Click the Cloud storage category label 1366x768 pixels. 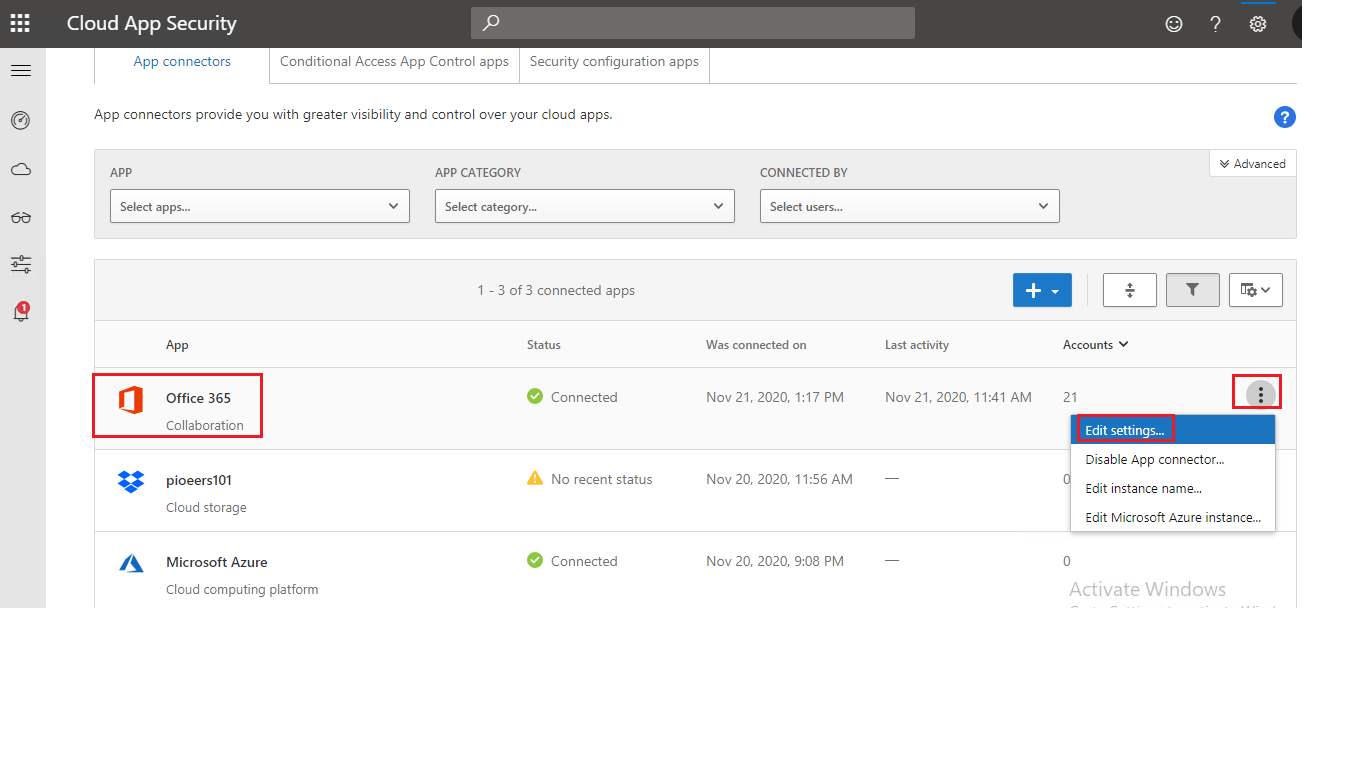tap(206, 507)
